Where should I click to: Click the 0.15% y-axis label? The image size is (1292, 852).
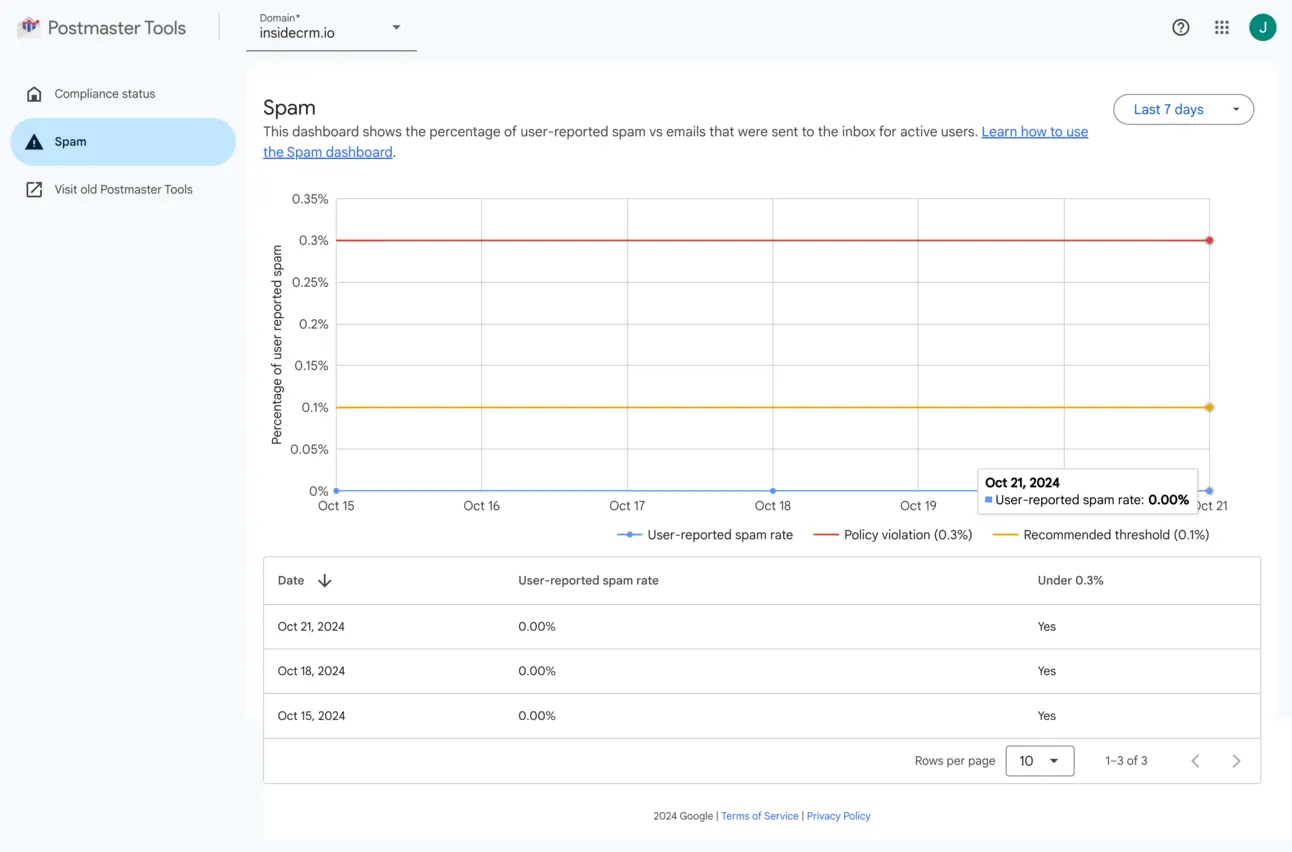[x=310, y=366]
